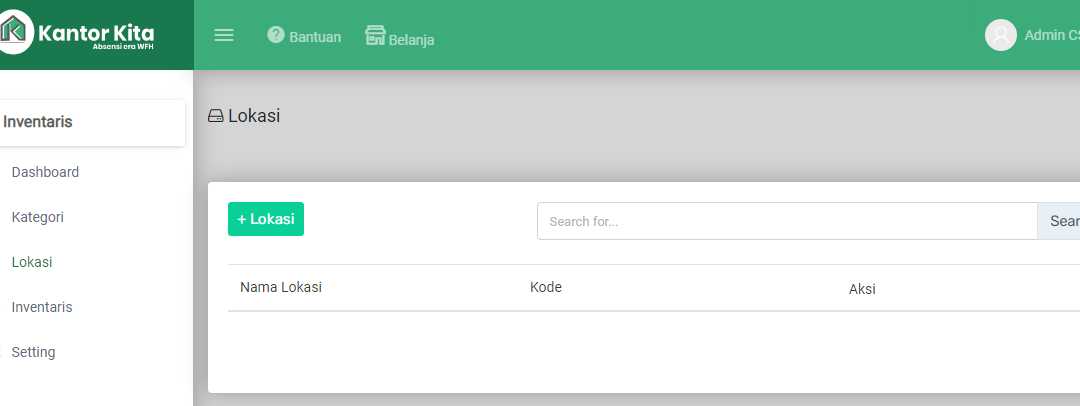Focus the Search for... input field
Viewport: 1080px width, 406px height.
787,221
